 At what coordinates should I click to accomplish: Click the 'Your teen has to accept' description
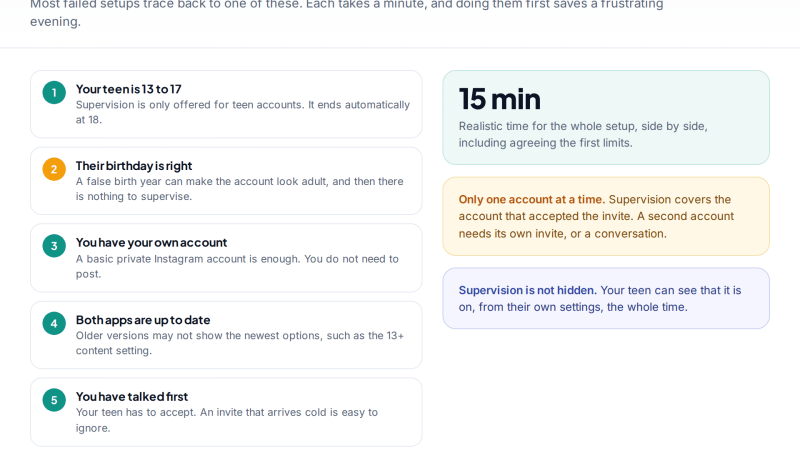[227, 420]
